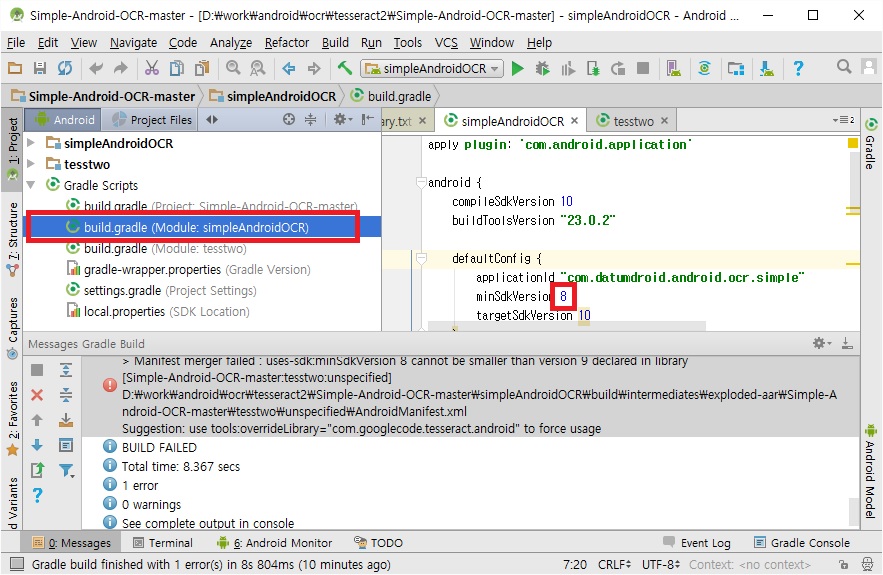Go to previous message up arrow
The image size is (883, 575).
(x=37, y=420)
